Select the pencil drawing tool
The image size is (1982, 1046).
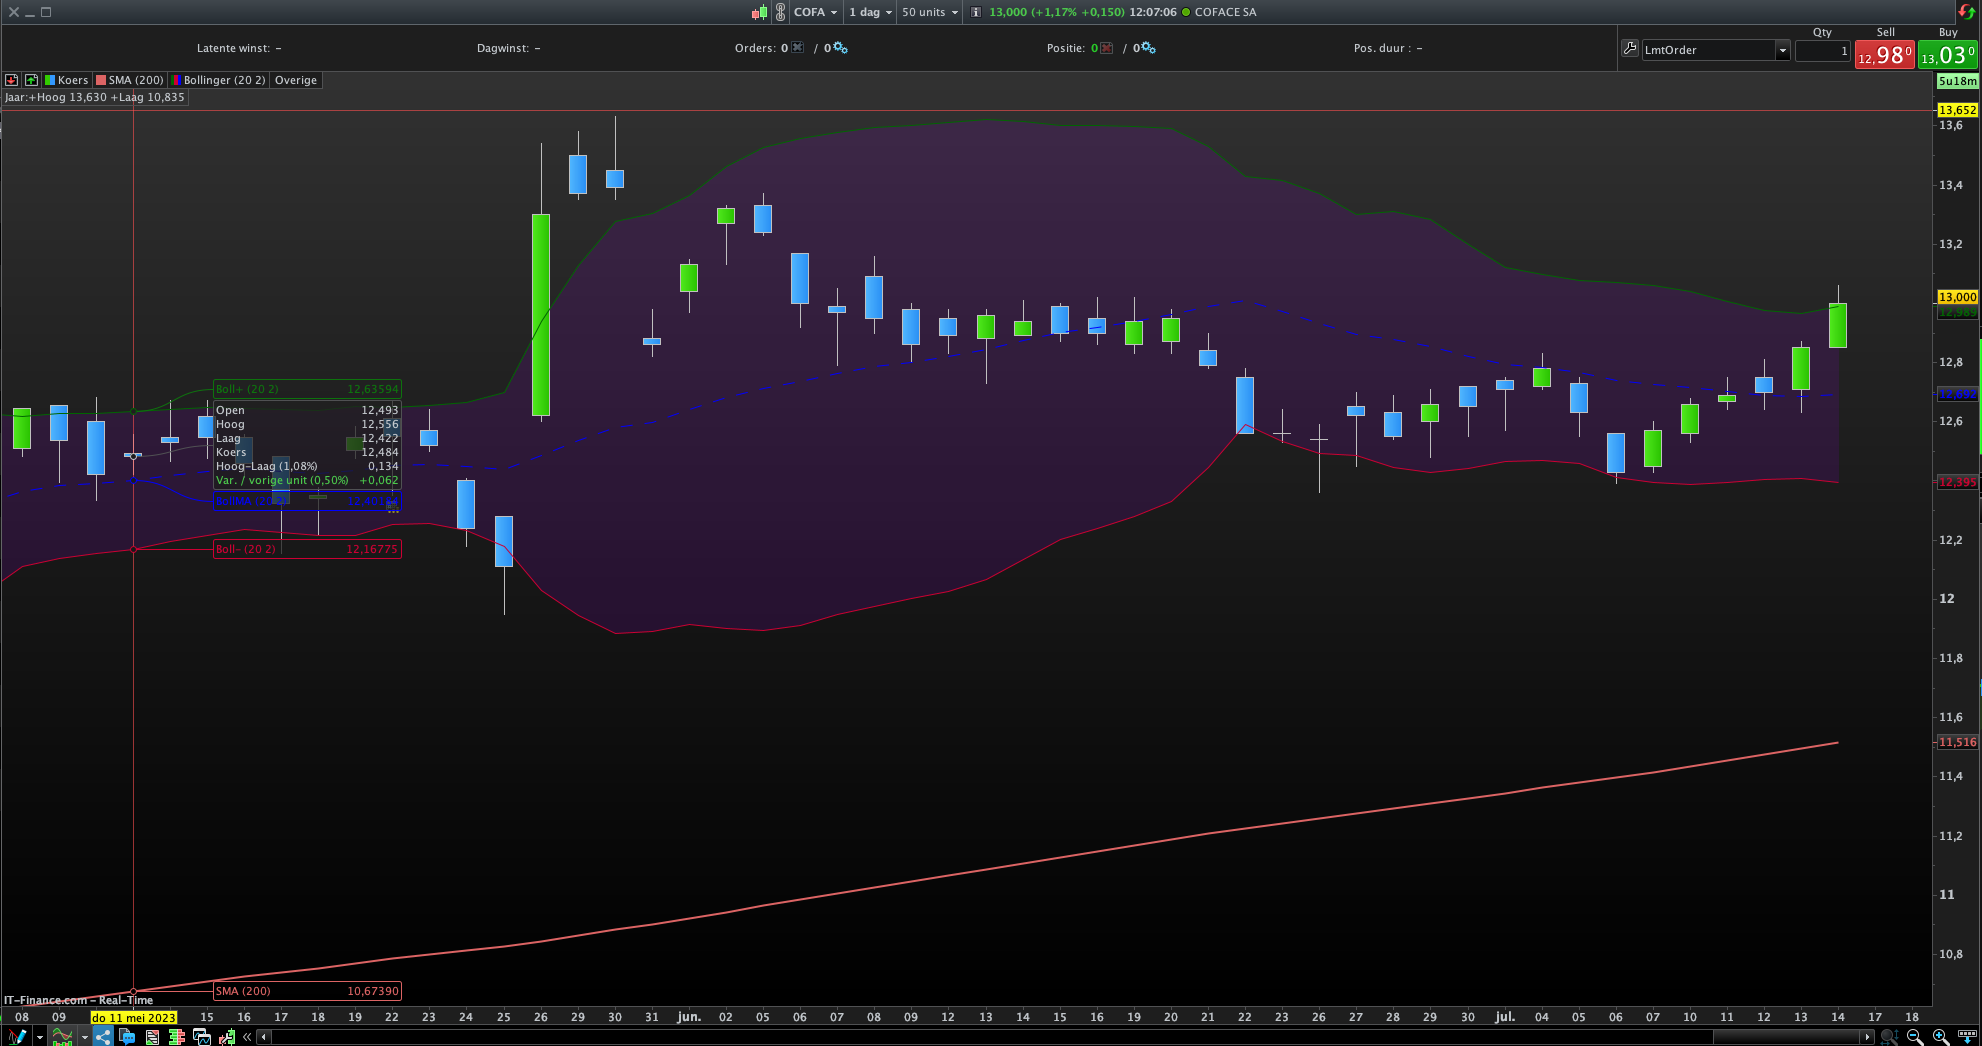[17, 1037]
